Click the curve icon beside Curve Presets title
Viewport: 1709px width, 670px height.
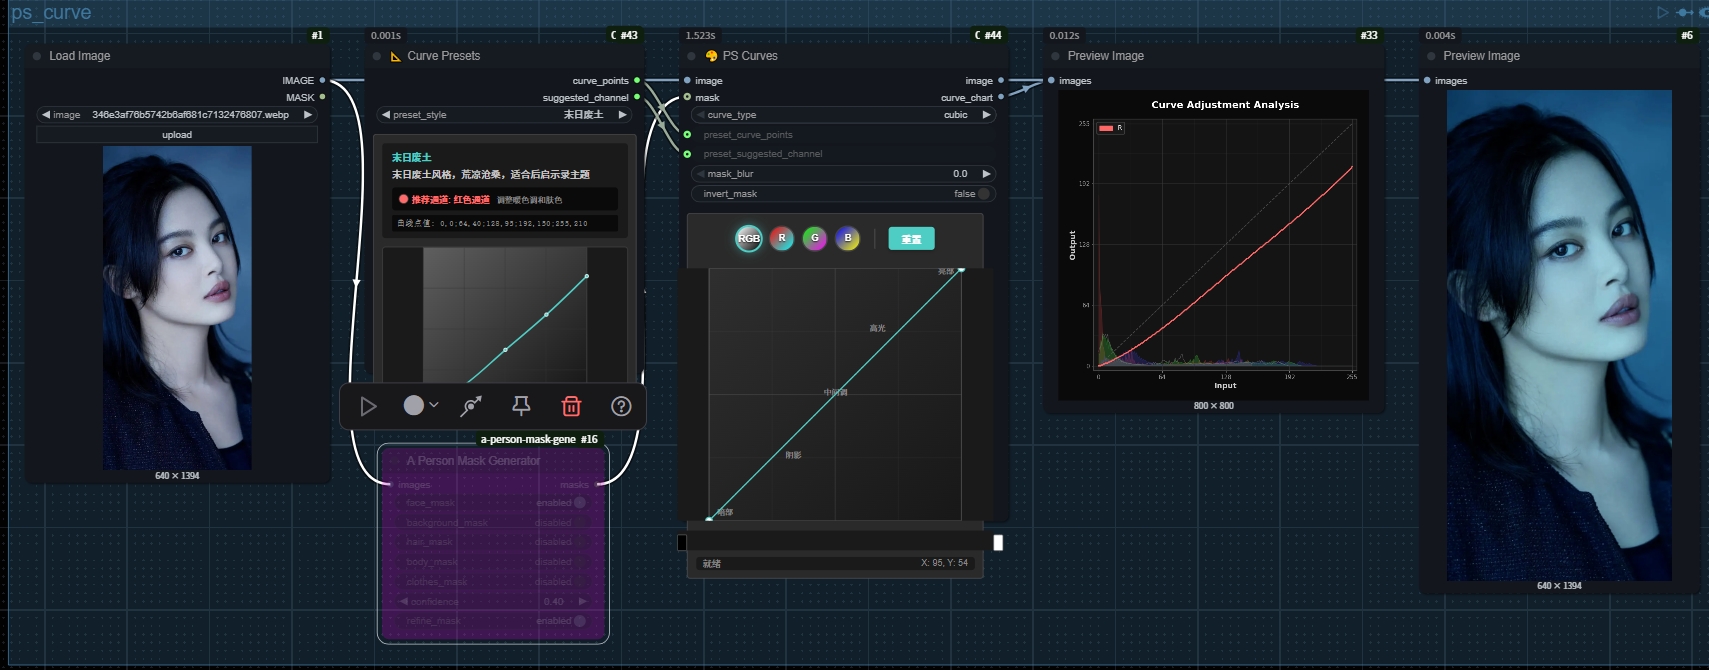coord(396,56)
